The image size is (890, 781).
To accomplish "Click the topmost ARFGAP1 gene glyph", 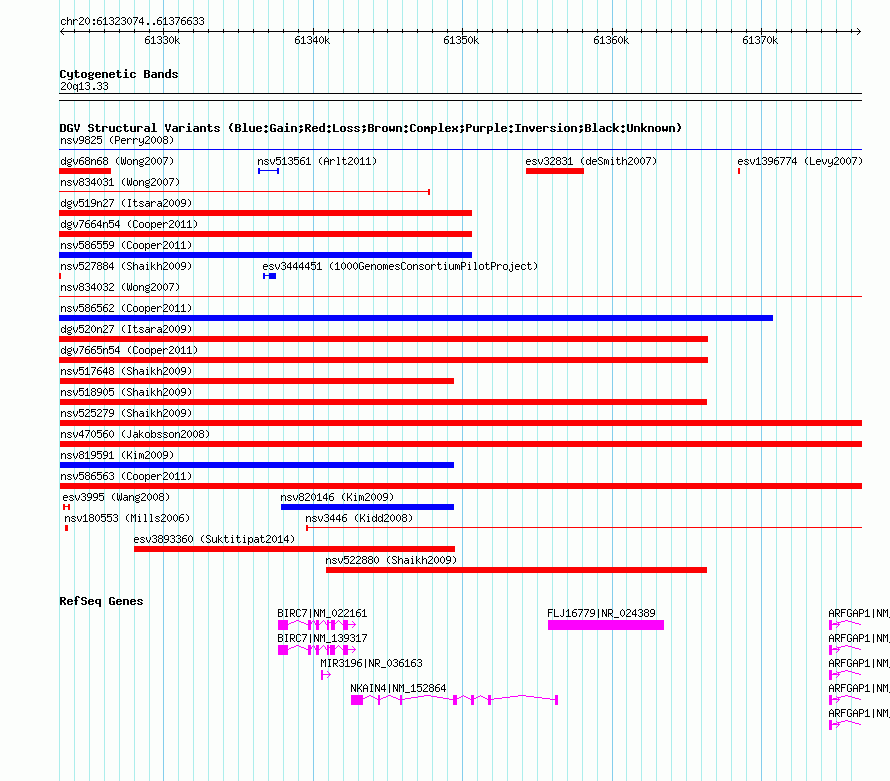I will tap(845, 625).
